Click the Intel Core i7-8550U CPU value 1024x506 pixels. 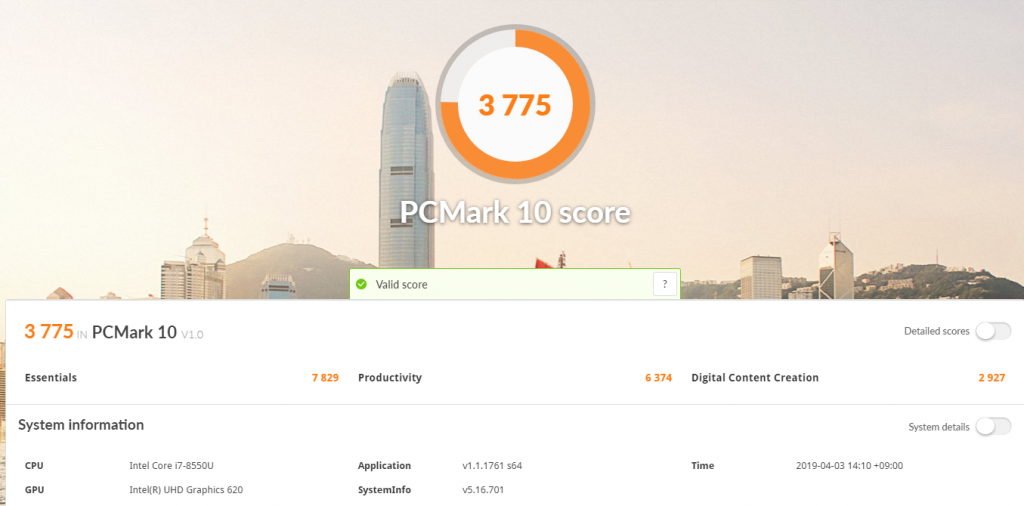pyautogui.click(x=172, y=466)
